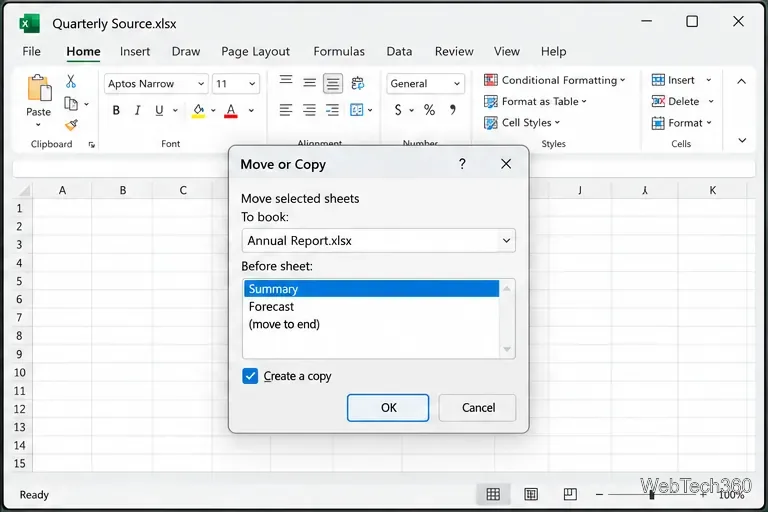Open Cell Styles gallery
This screenshot has width=768, height=512.
click(x=522, y=122)
